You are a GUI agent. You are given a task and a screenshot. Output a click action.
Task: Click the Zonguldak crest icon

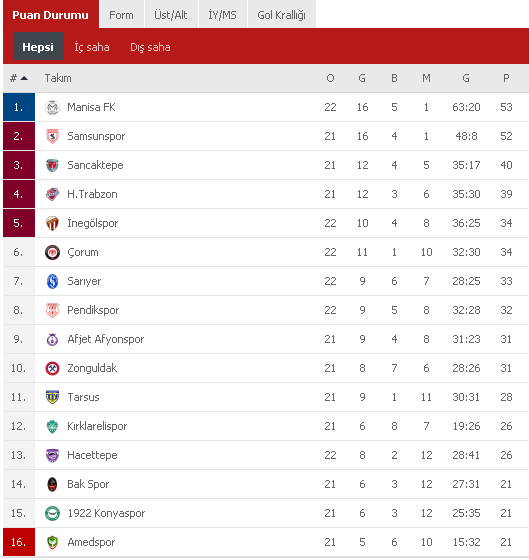click(x=52, y=368)
